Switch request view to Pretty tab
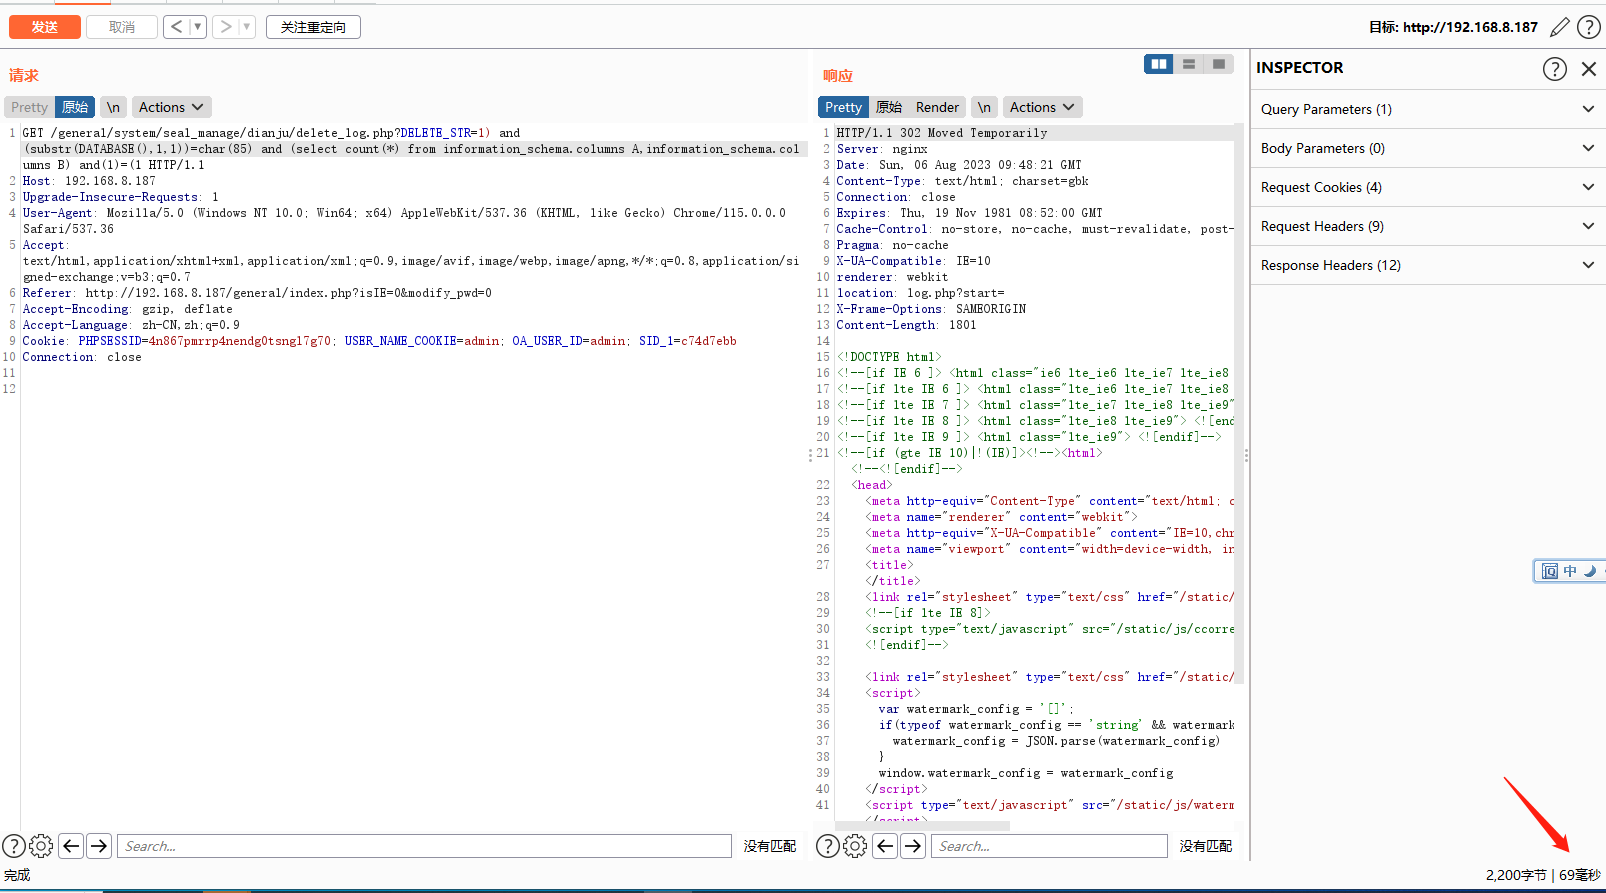This screenshot has width=1606, height=893. coord(30,107)
